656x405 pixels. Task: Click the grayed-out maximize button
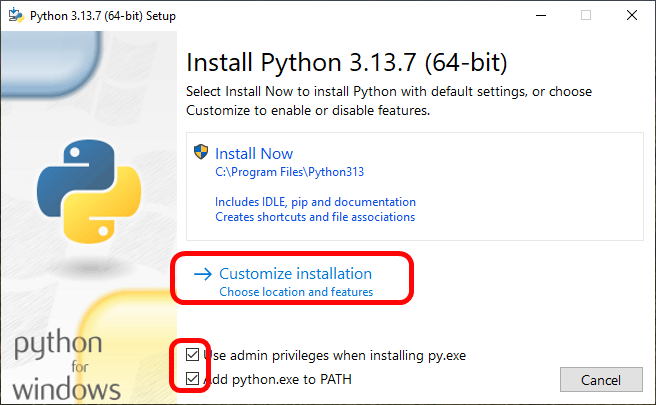tap(586, 15)
